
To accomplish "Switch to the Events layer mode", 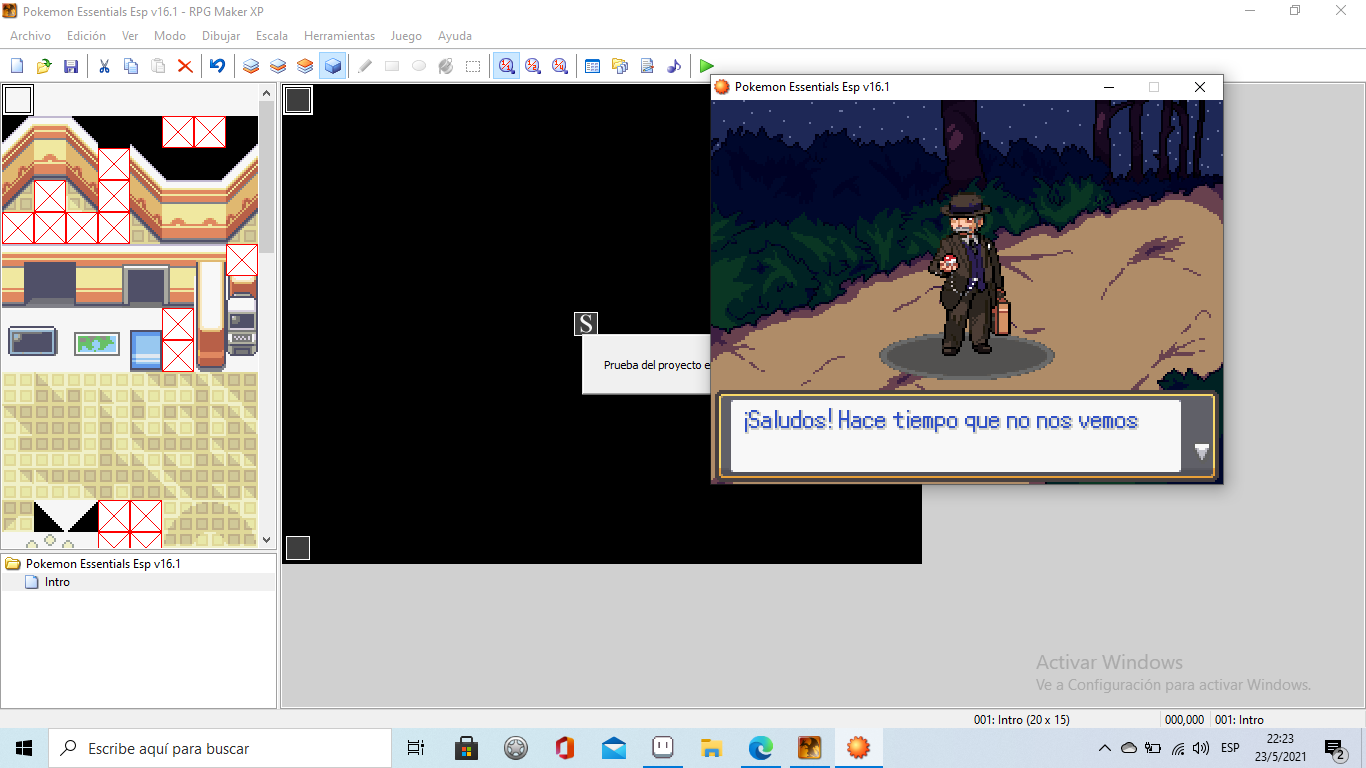I will coord(333,66).
